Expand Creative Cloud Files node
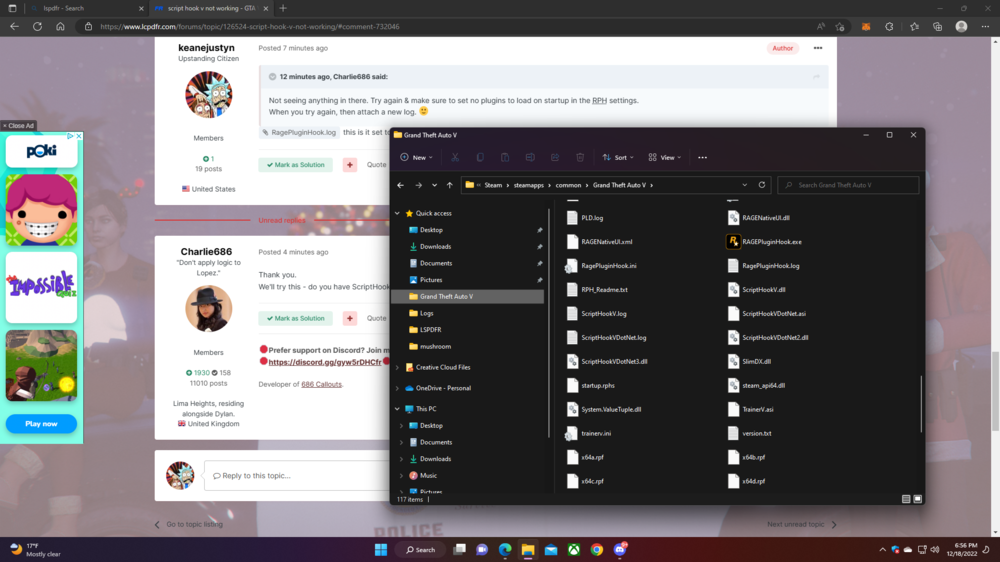The height and width of the screenshot is (562, 1000). [x=397, y=367]
